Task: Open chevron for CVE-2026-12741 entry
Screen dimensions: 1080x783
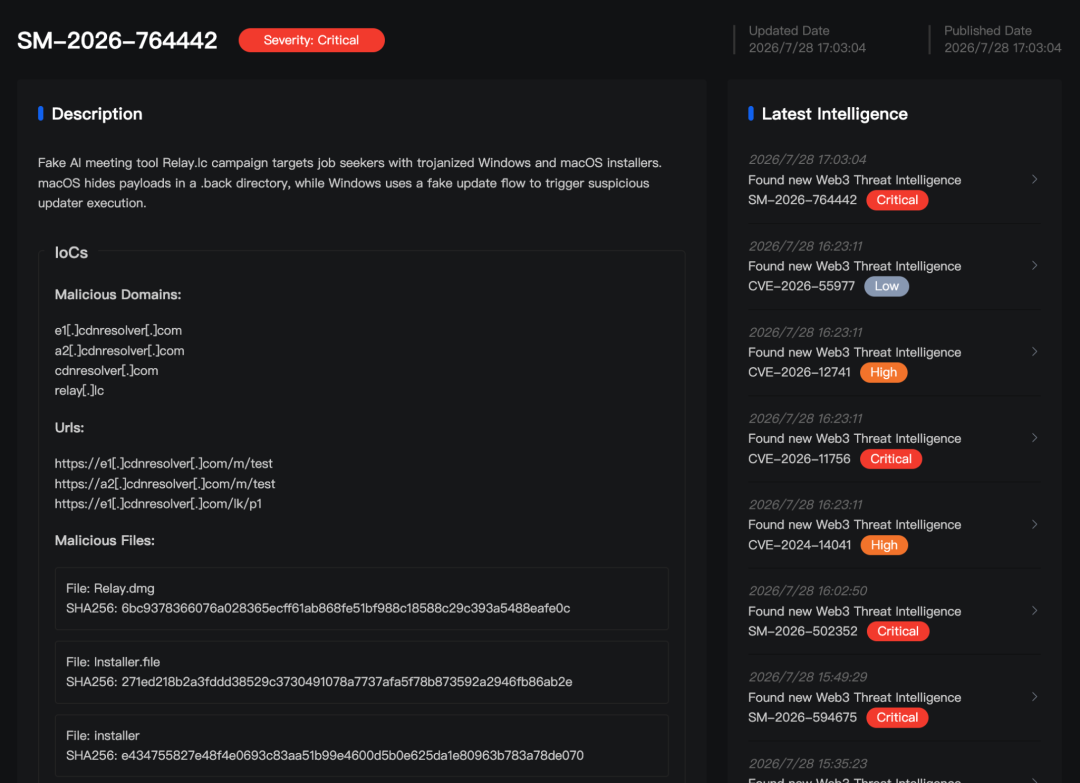Action: pyautogui.click(x=1034, y=352)
